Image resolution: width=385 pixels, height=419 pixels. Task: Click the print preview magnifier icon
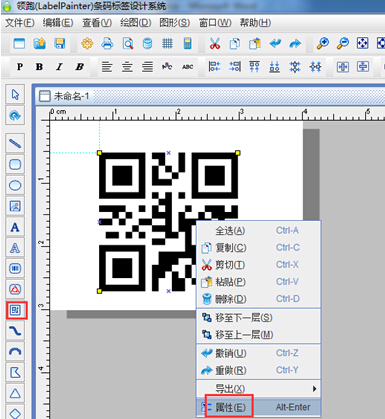(128, 44)
